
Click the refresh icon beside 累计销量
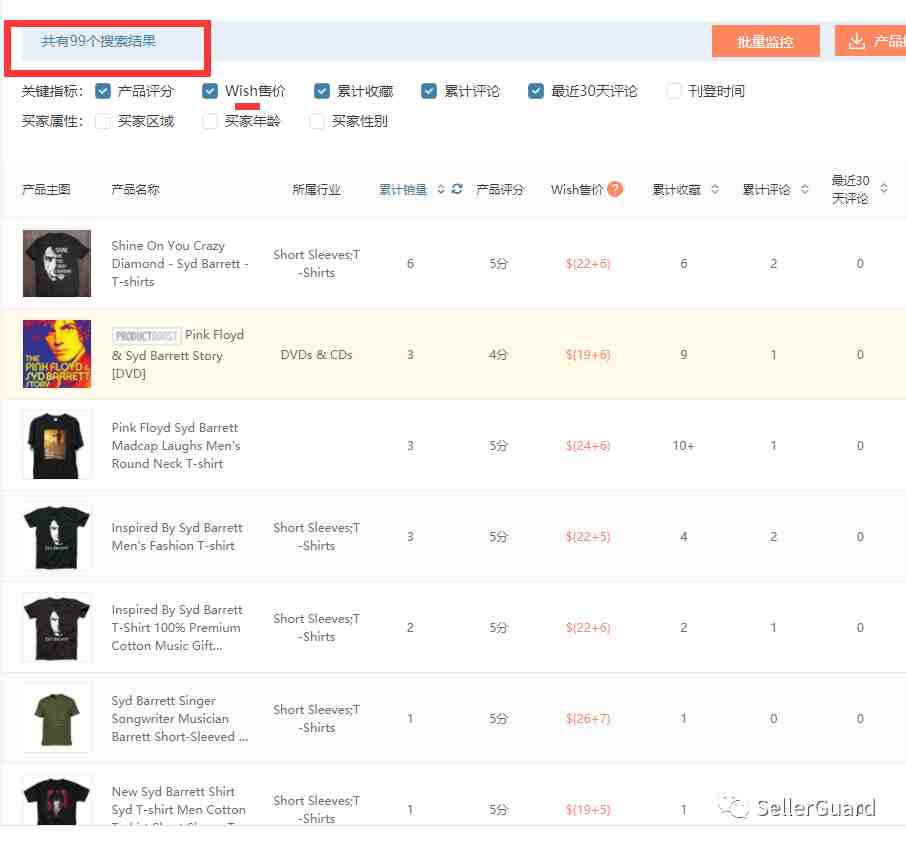(x=457, y=189)
